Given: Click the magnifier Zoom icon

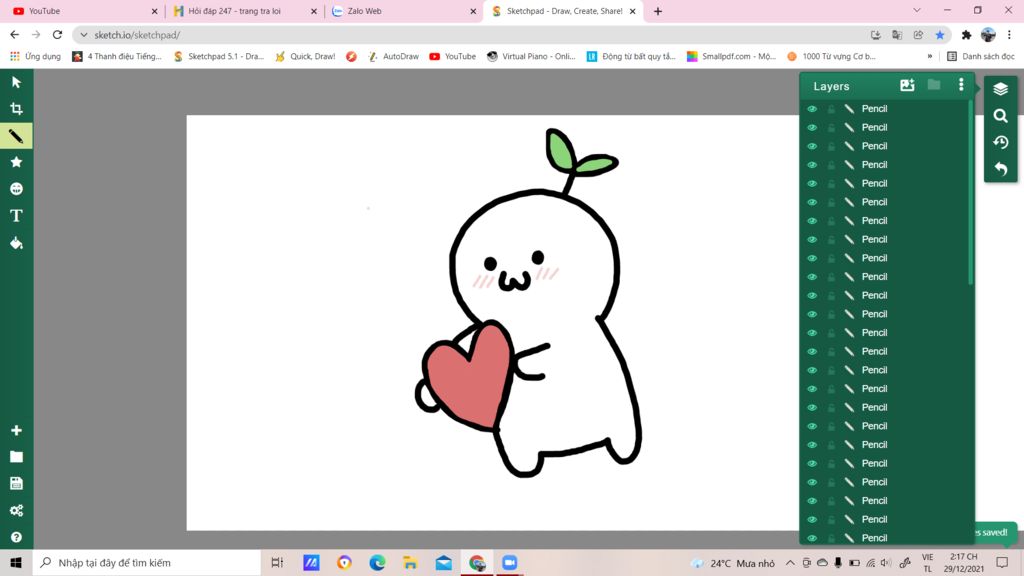Looking at the screenshot, I should 1000,116.
